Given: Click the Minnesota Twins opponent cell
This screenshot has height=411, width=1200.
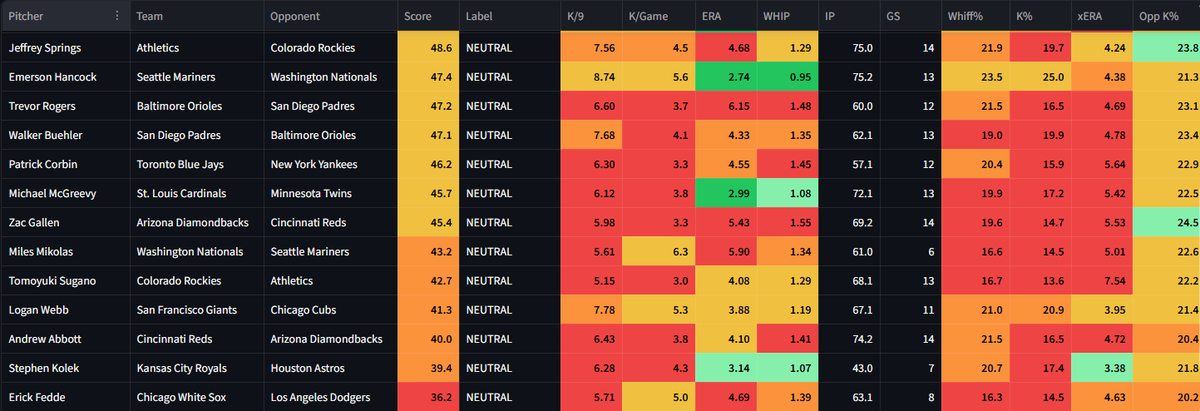Looking at the screenshot, I should pyautogui.click(x=331, y=193).
